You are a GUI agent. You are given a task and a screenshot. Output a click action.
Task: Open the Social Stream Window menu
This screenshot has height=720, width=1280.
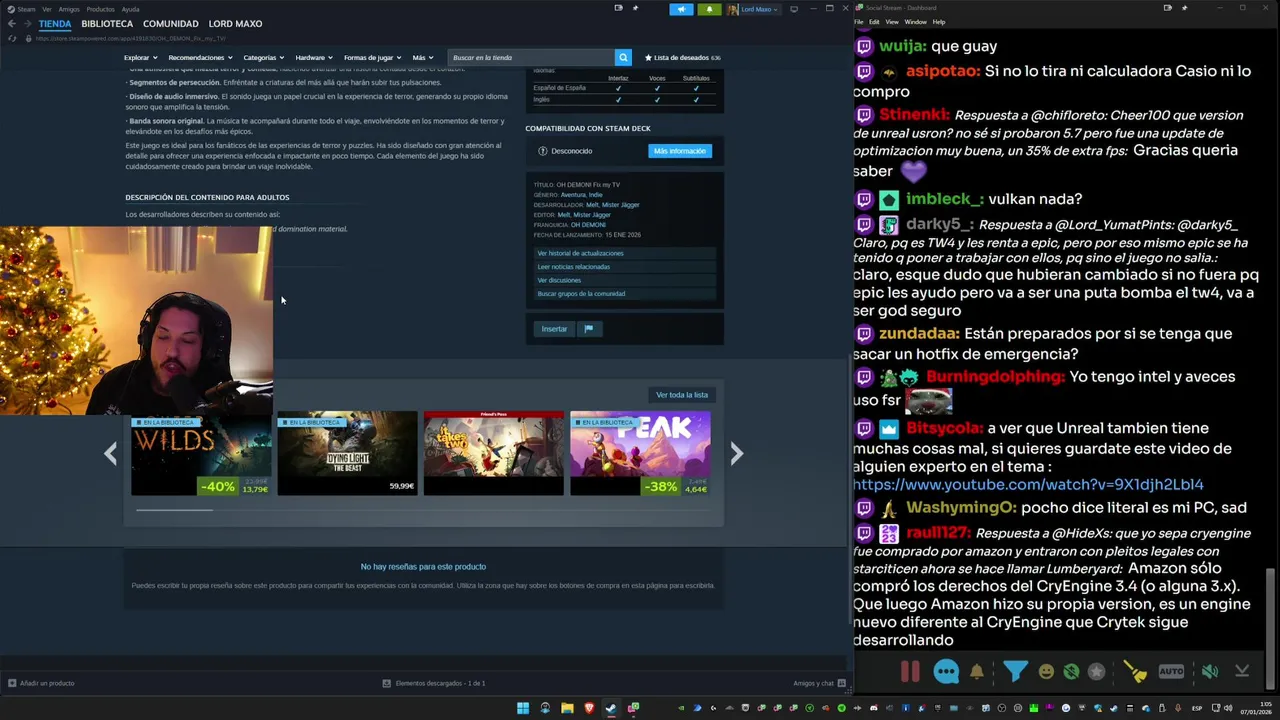pos(915,22)
